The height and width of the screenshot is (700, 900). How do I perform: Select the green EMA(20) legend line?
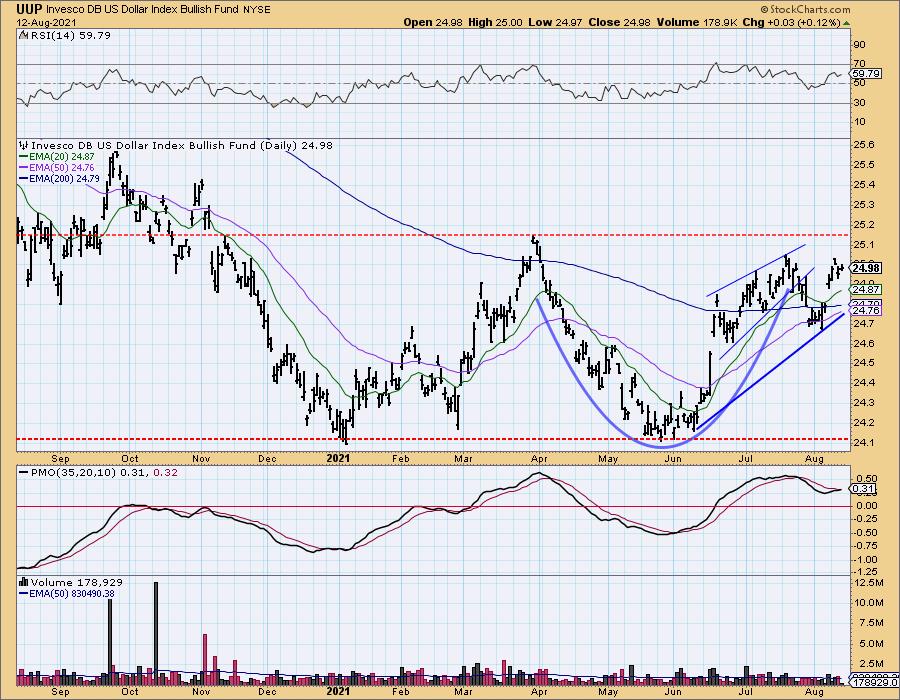[24, 156]
